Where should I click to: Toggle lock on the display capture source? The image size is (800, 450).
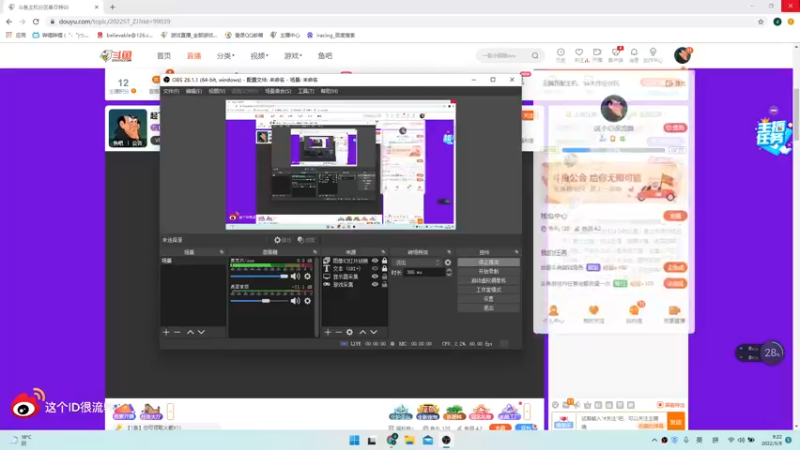tap(385, 277)
